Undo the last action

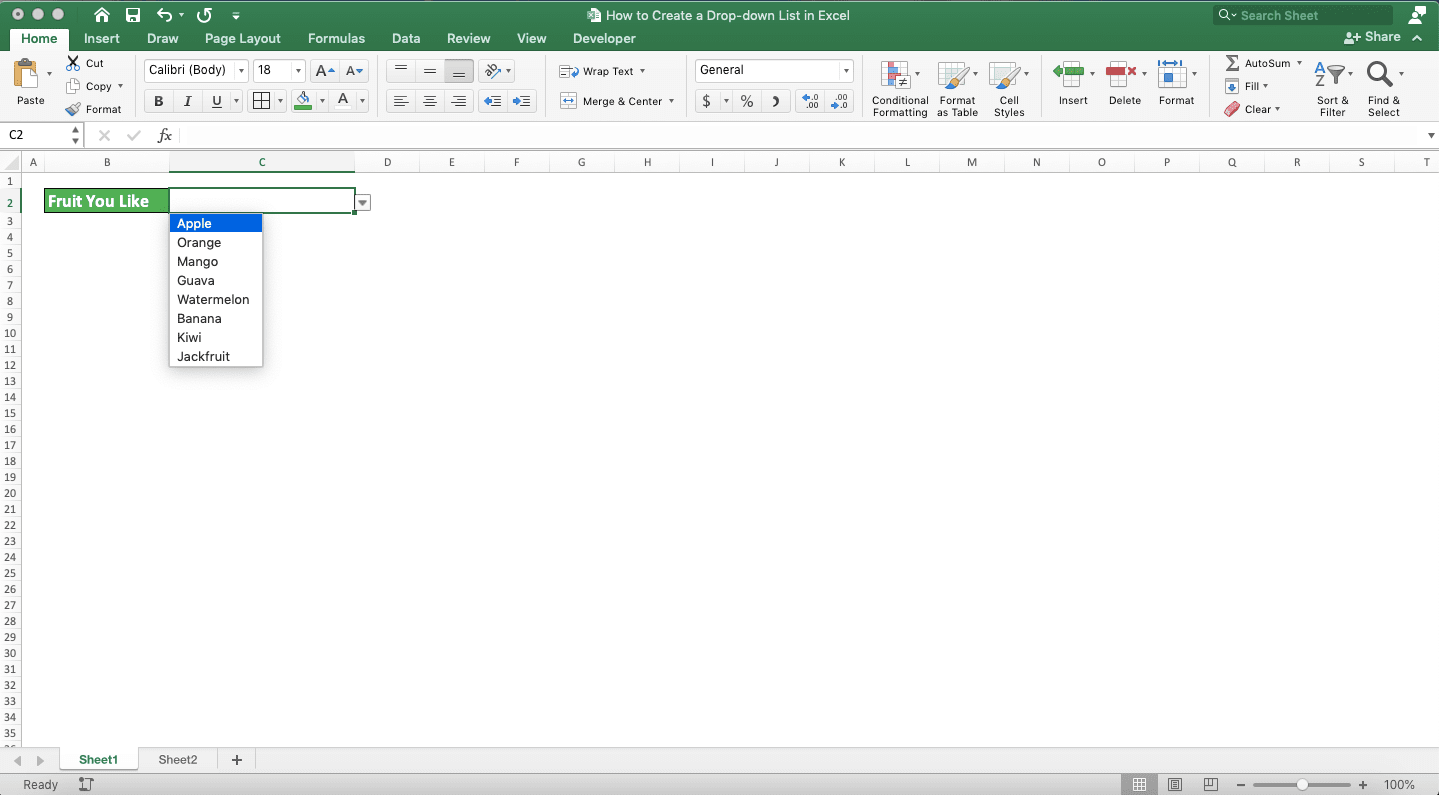[165, 15]
